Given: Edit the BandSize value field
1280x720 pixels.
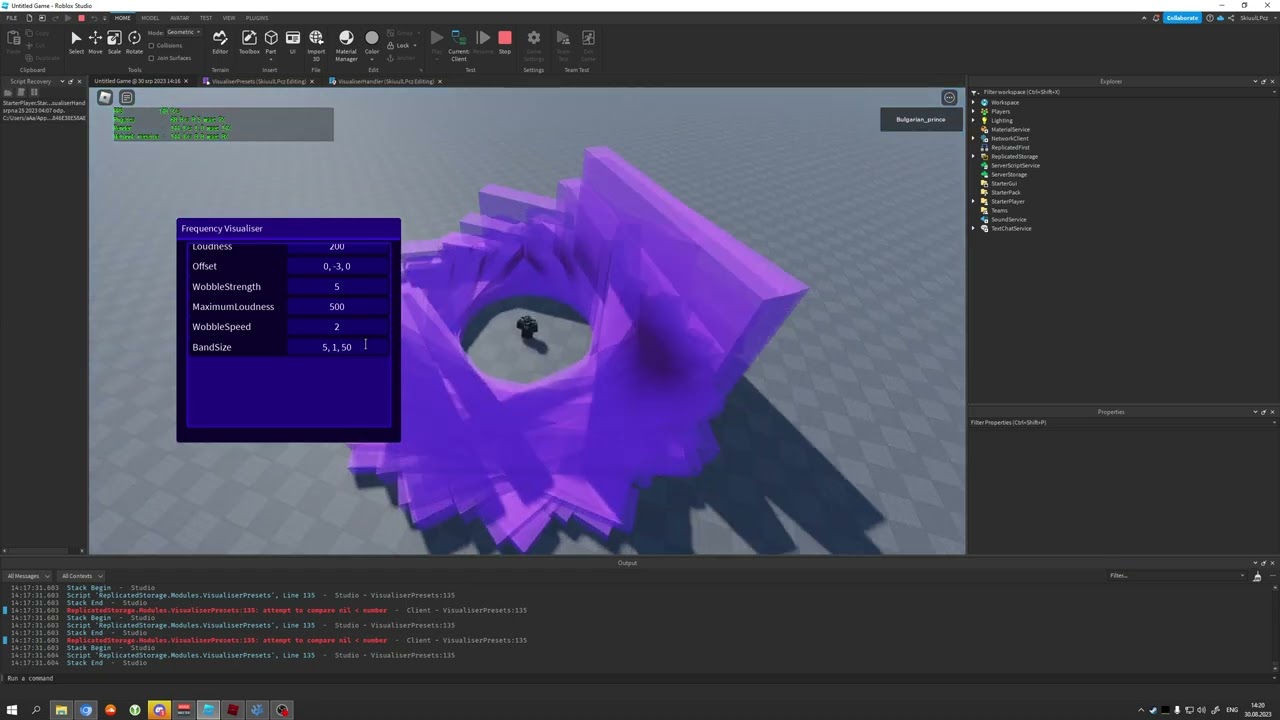Looking at the screenshot, I should point(337,347).
